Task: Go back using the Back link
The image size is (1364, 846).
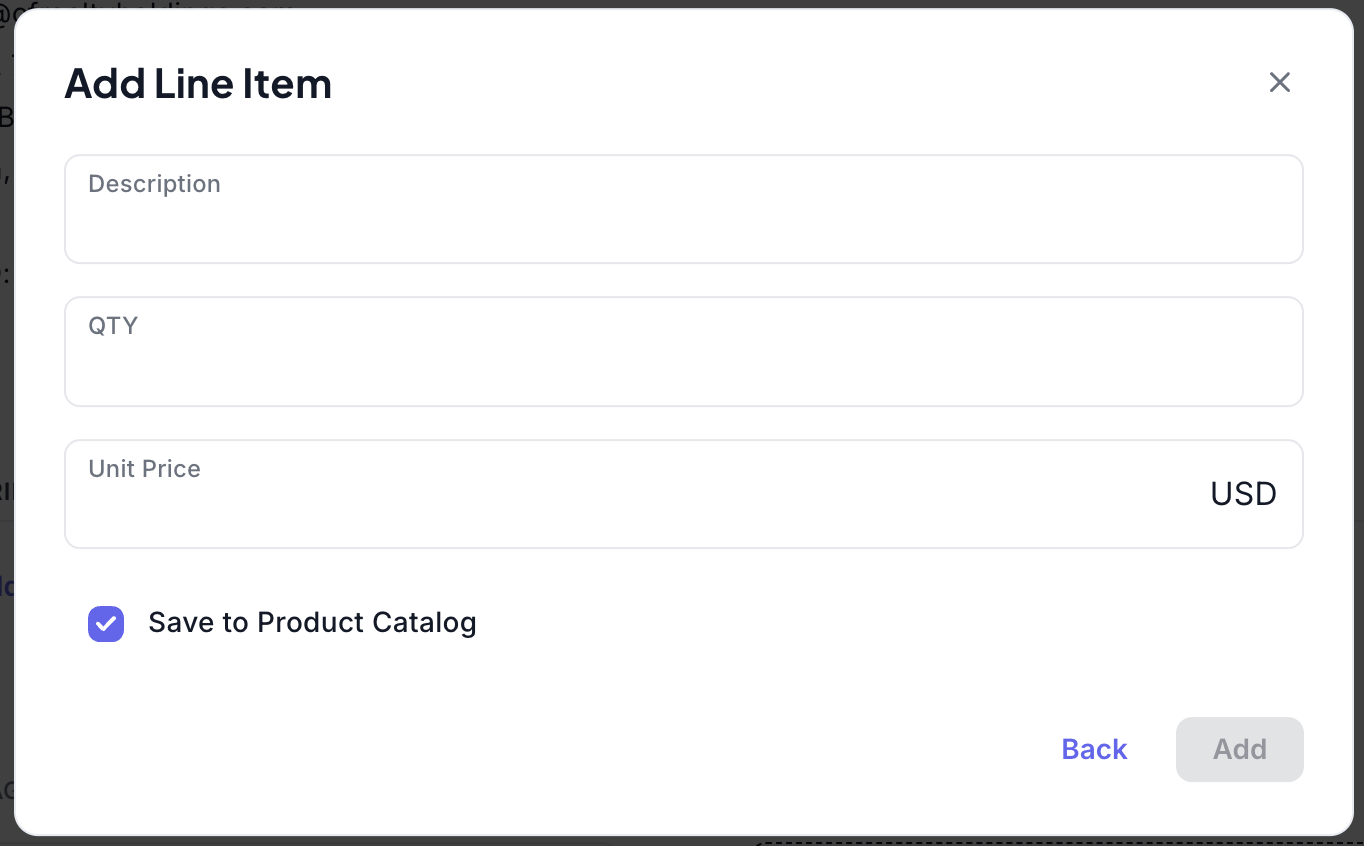Action: click(1094, 749)
